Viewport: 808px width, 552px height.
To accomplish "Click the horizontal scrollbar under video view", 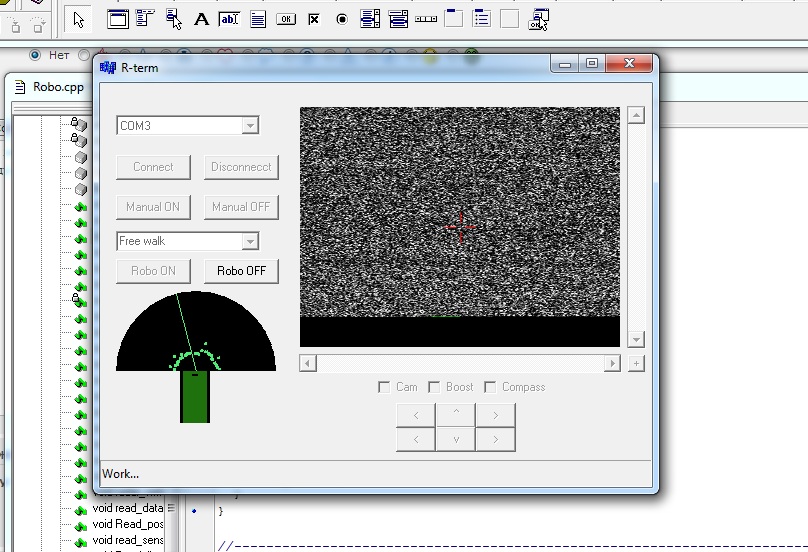I will click(460, 364).
